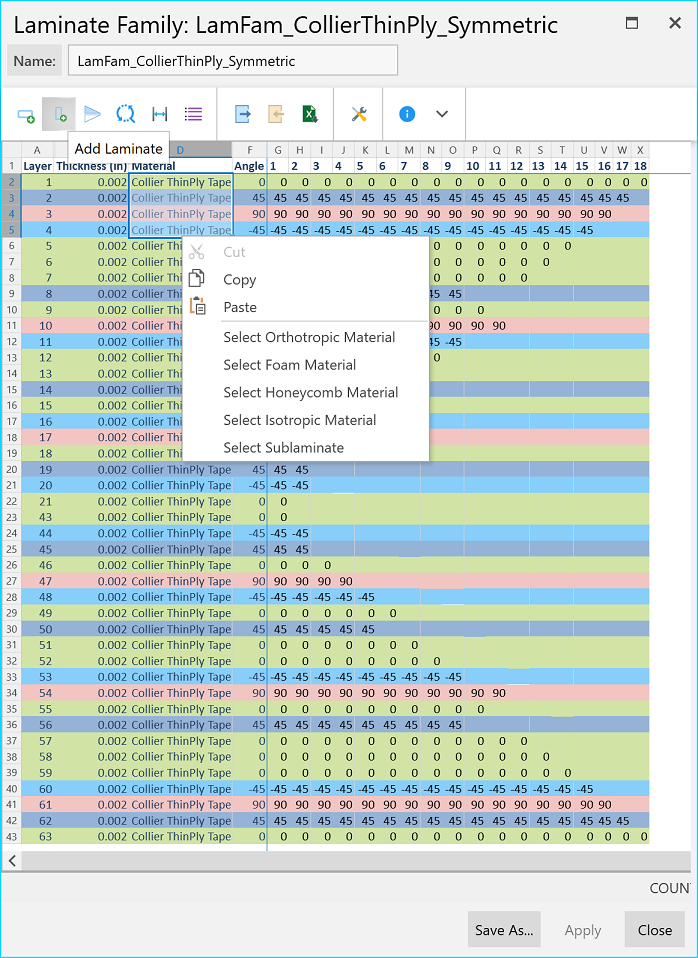Click the blue export arrow icon
Viewport: 698px width, 958px height.
(x=243, y=114)
